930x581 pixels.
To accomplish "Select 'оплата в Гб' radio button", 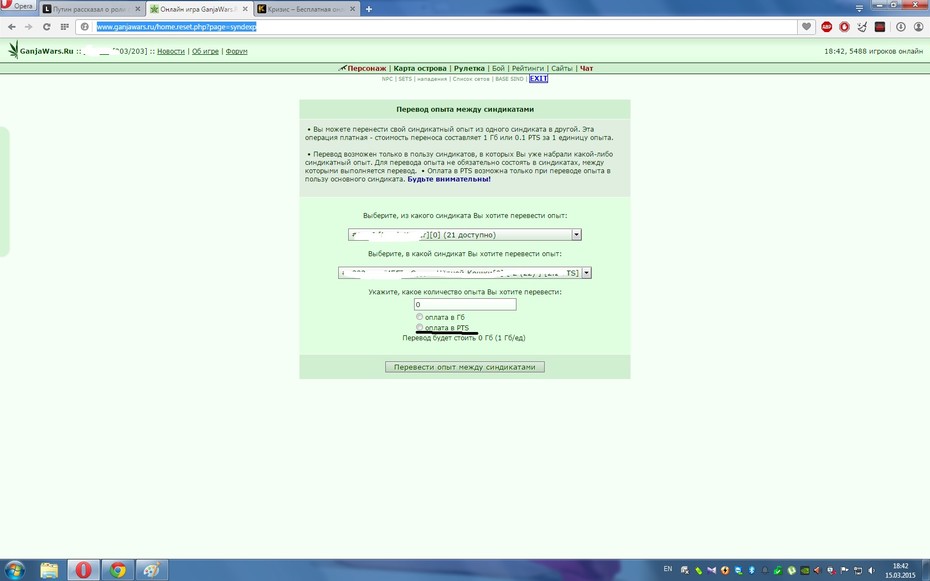I will [x=419, y=317].
